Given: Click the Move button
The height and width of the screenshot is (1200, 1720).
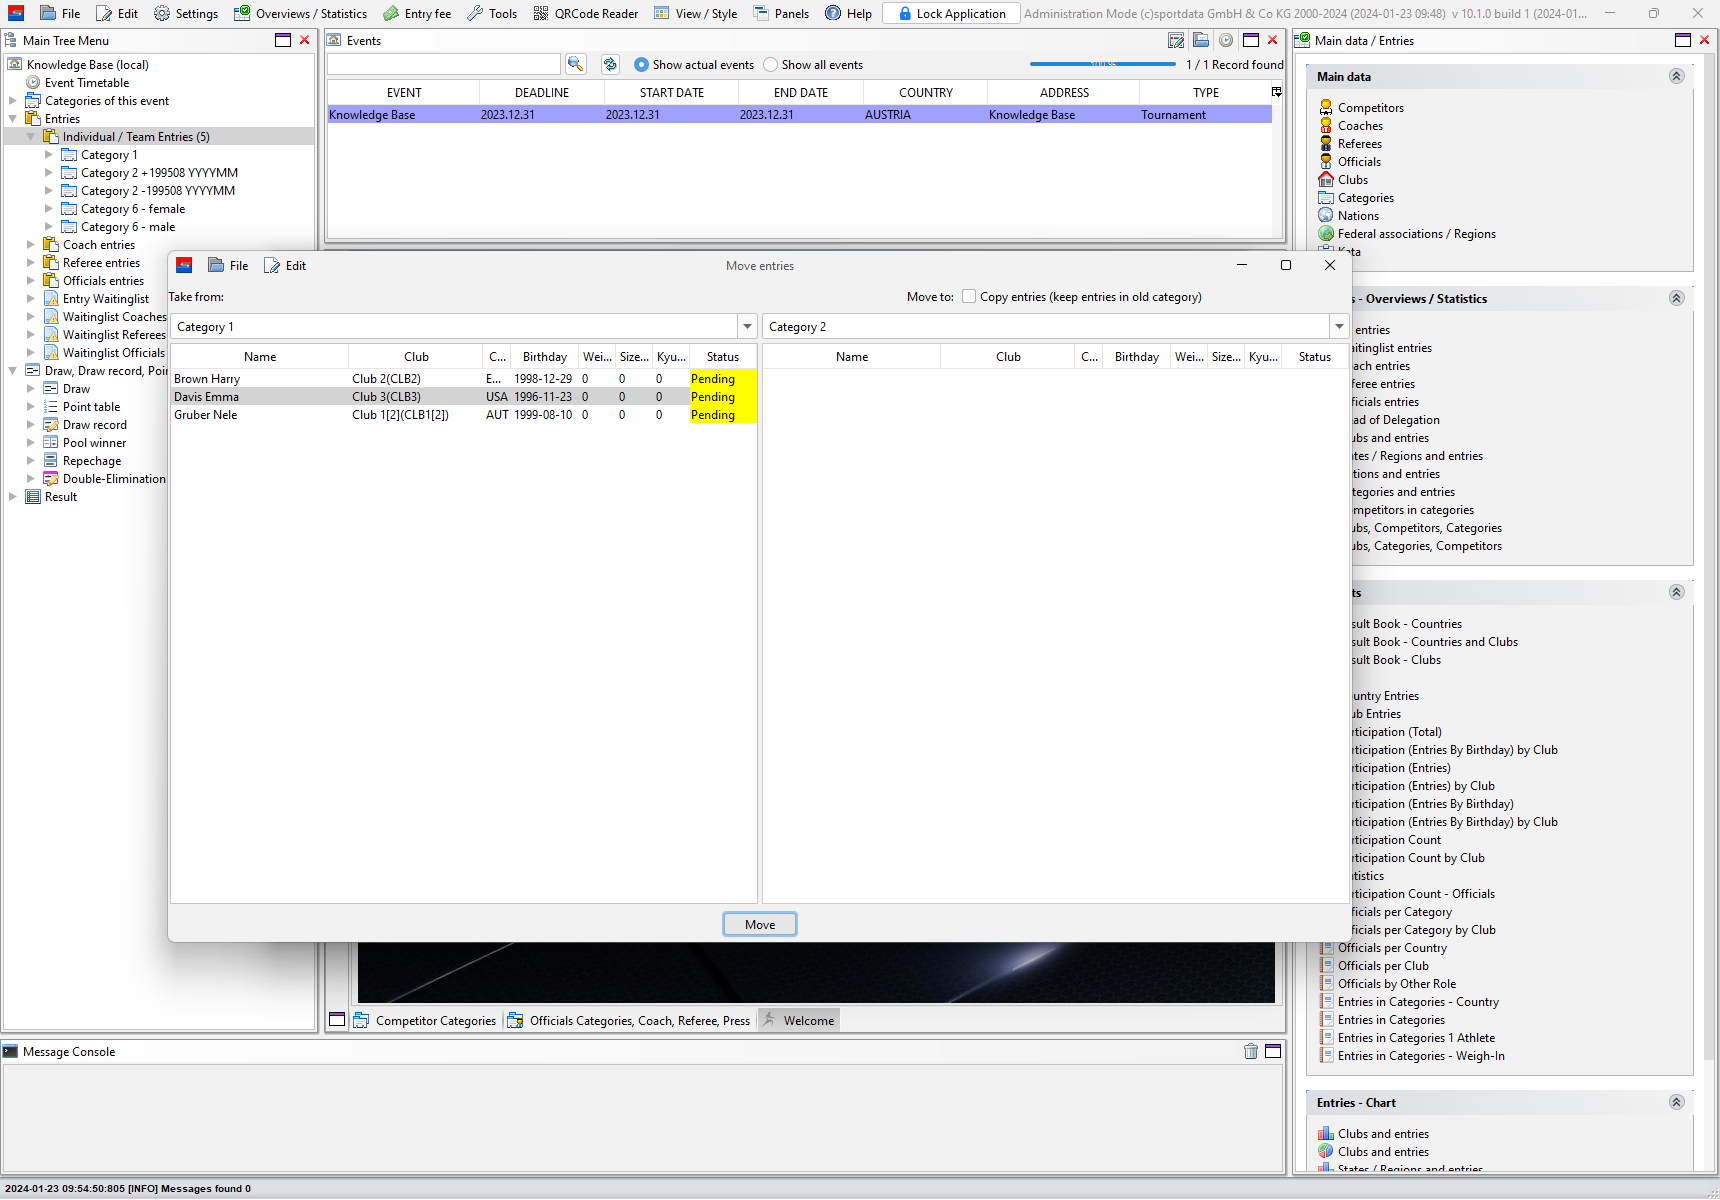Looking at the screenshot, I should 760,924.
